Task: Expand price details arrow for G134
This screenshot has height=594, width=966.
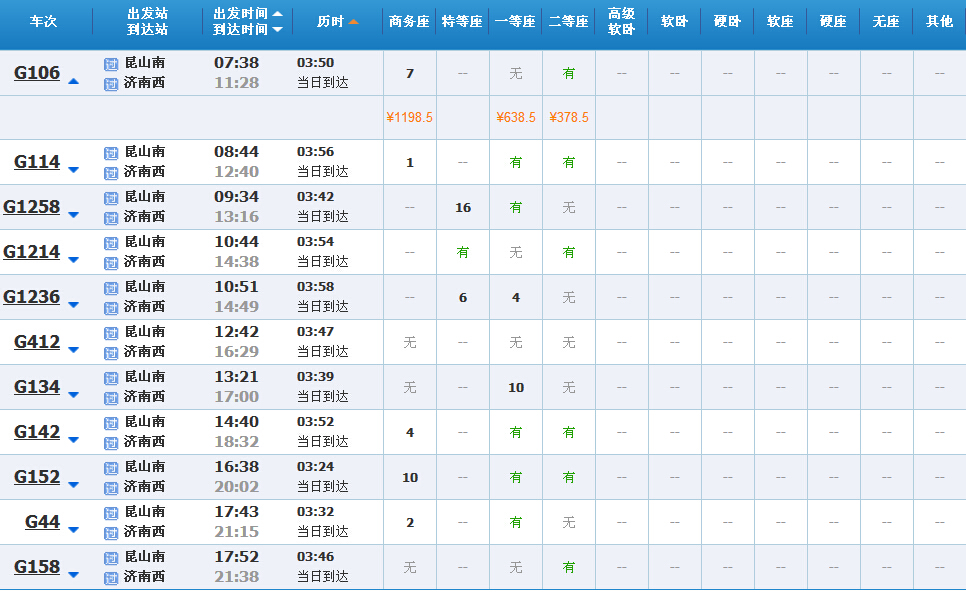Action: click(x=73, y=395)
